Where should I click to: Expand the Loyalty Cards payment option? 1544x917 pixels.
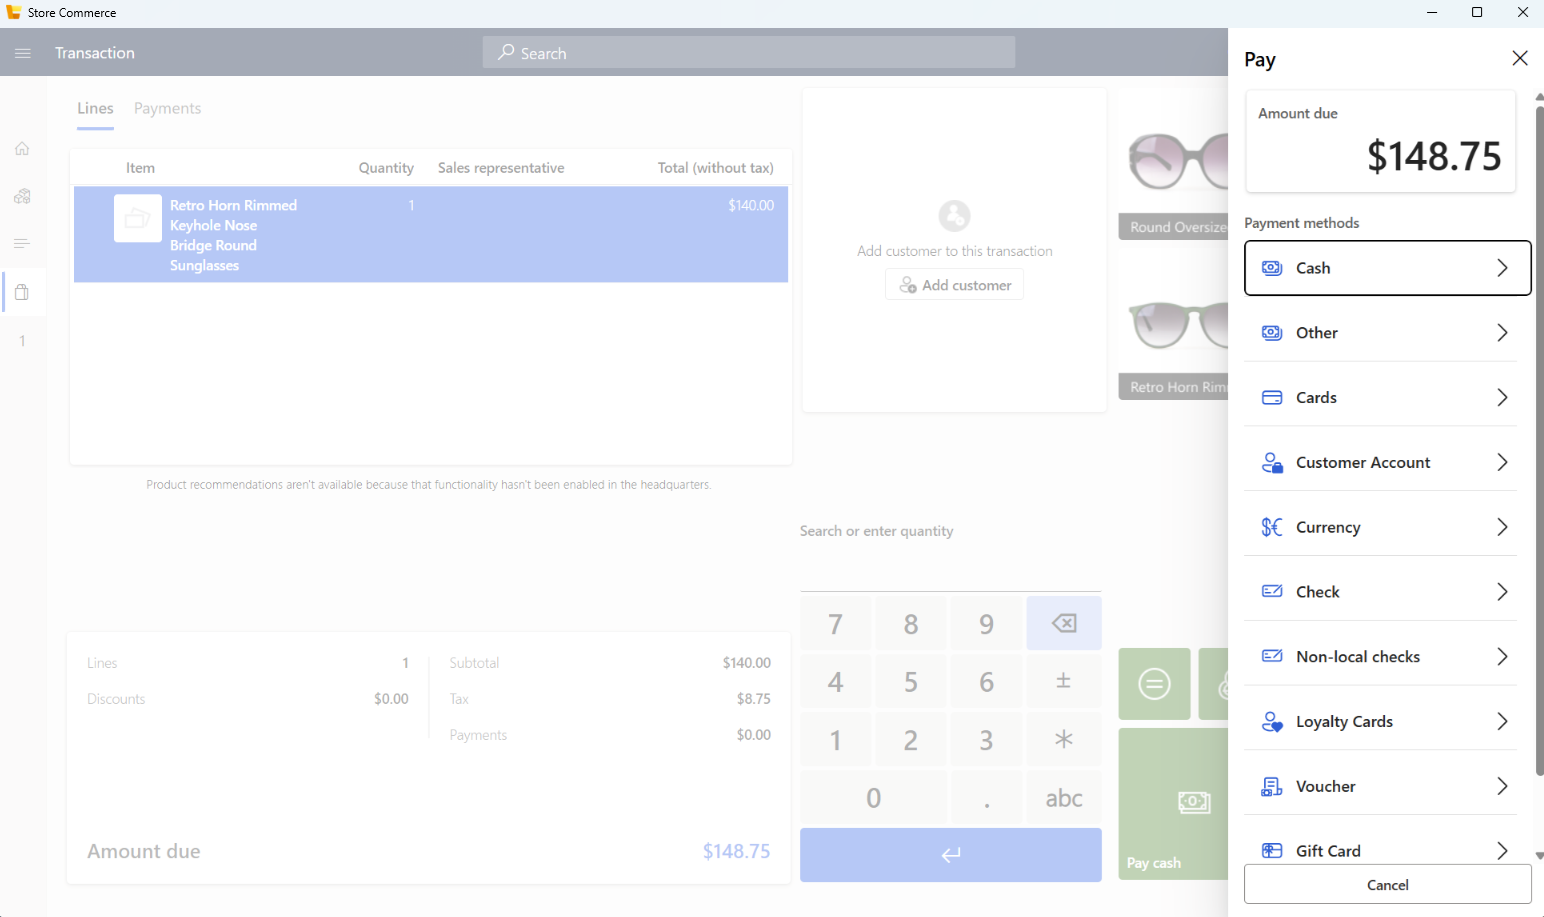pos(1381,720)
